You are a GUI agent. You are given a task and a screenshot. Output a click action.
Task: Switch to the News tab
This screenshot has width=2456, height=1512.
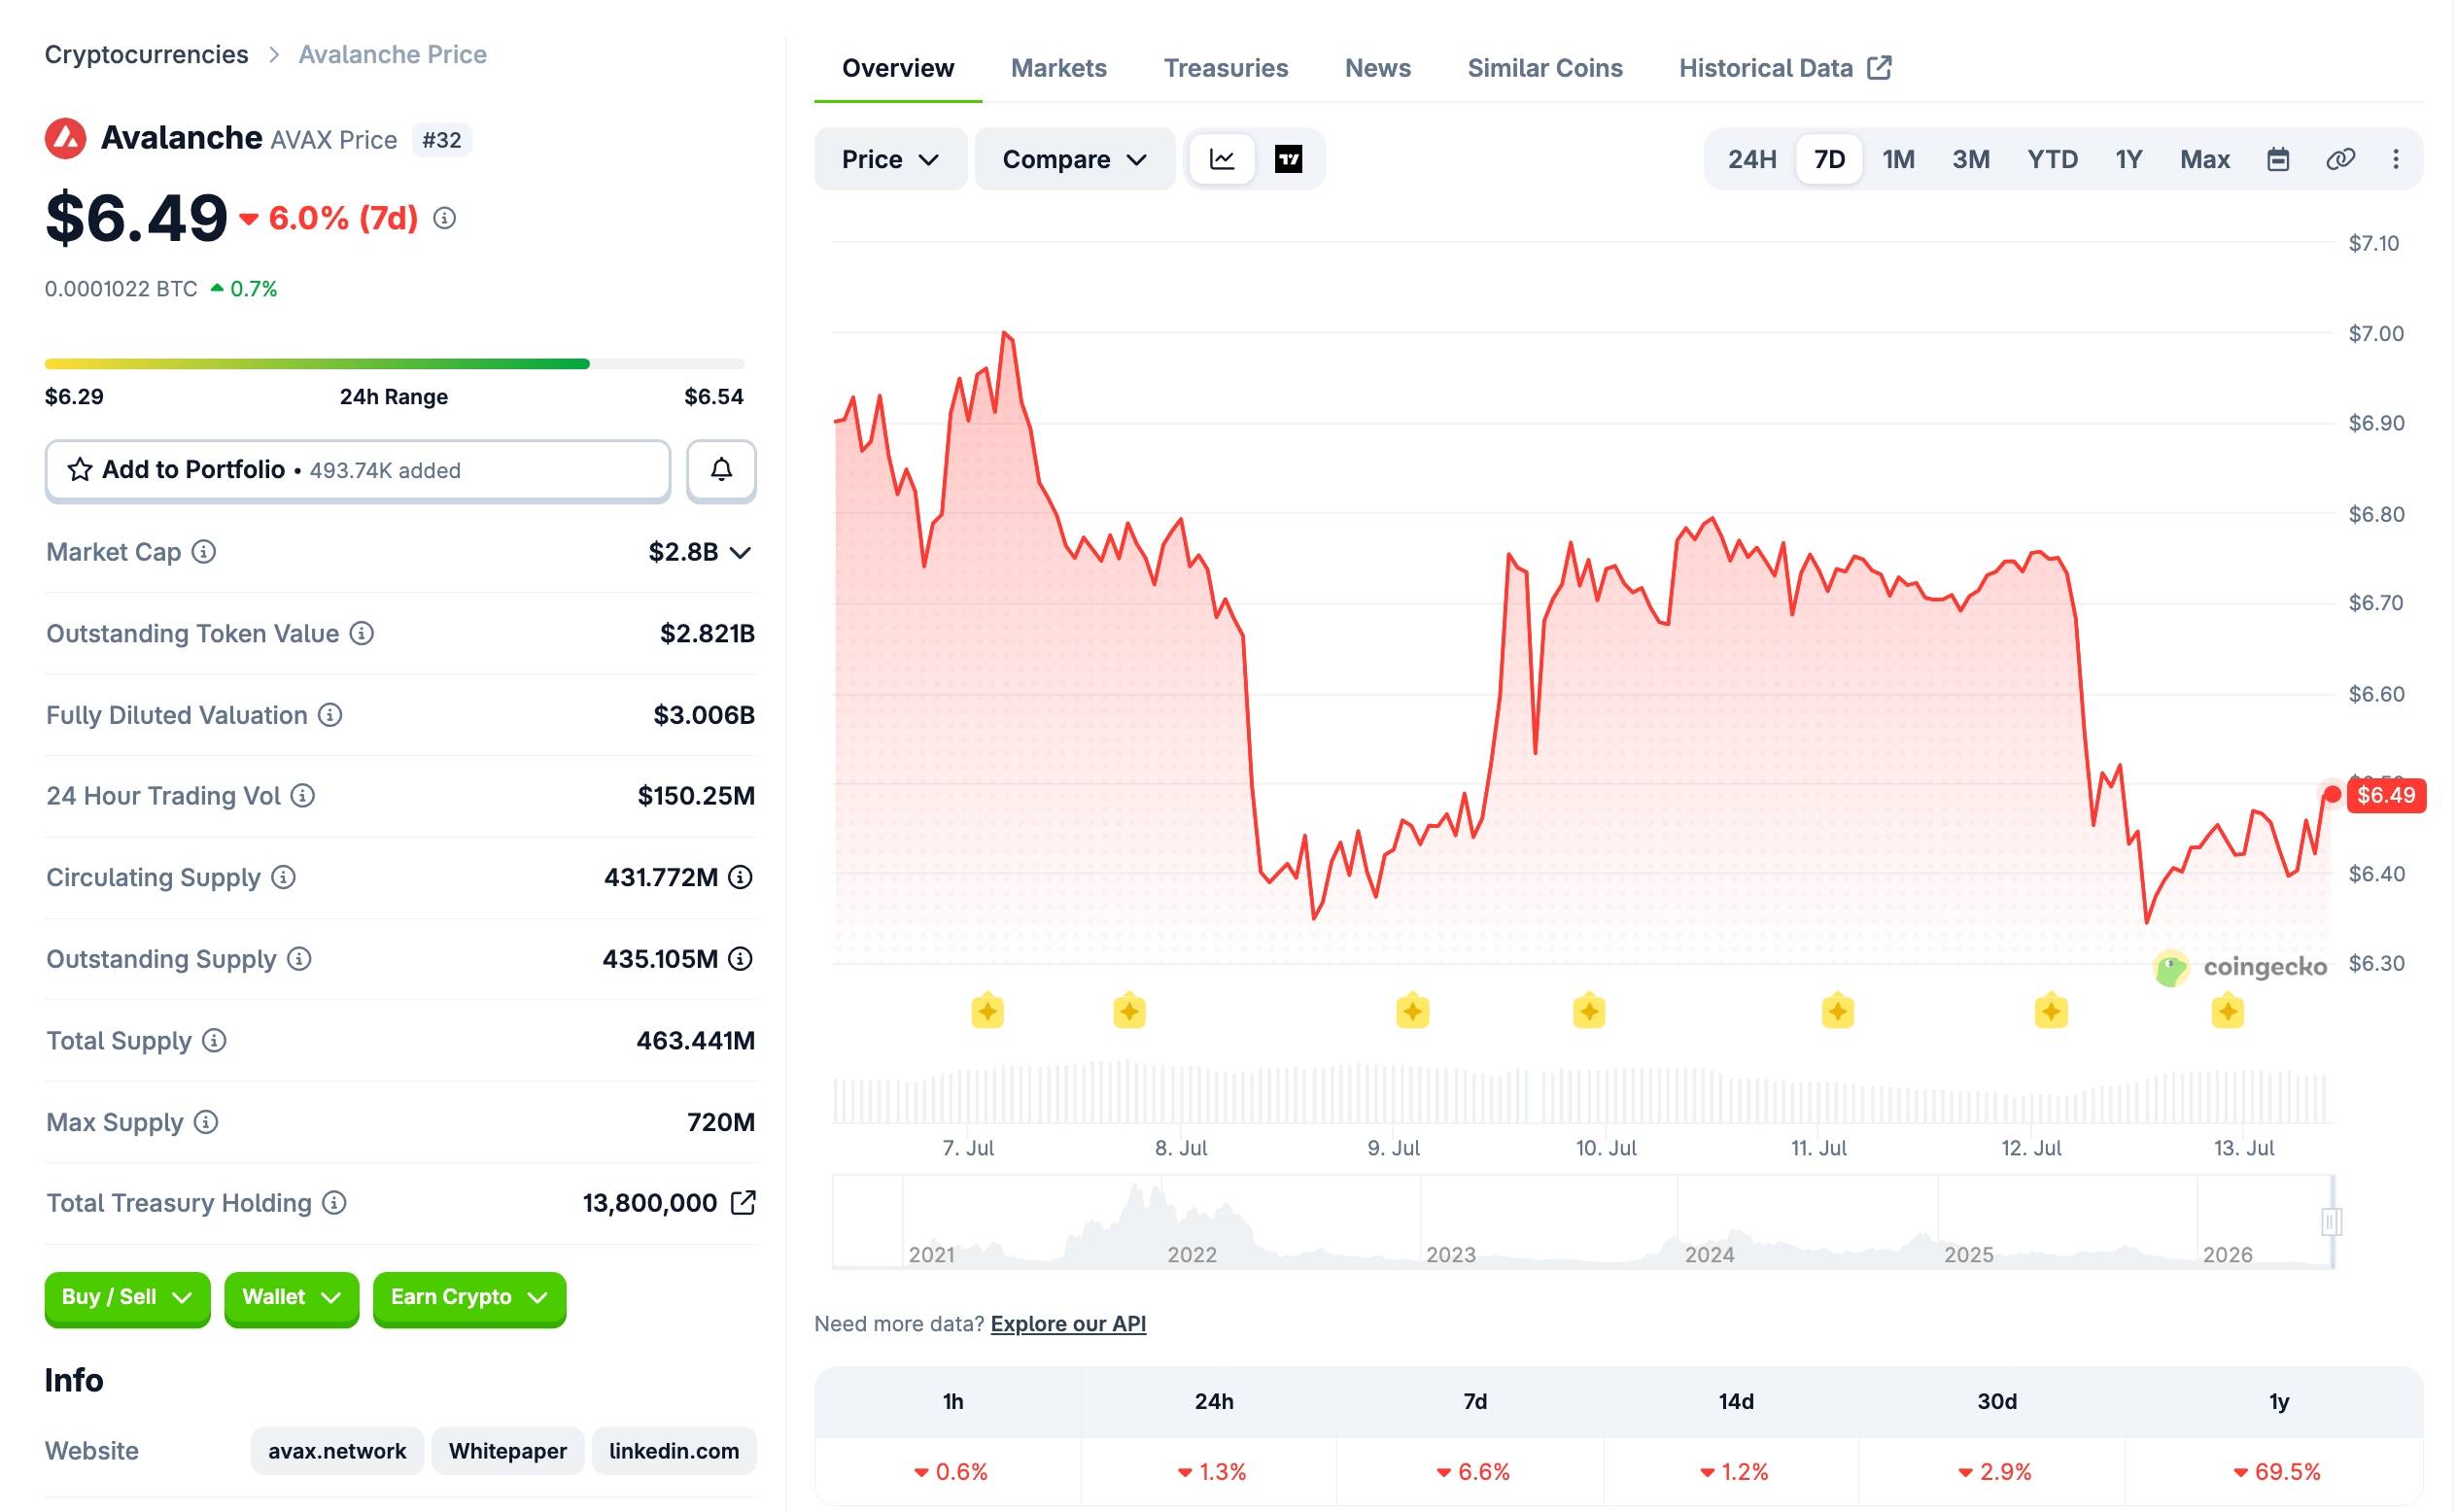(x=1379, y=68)
